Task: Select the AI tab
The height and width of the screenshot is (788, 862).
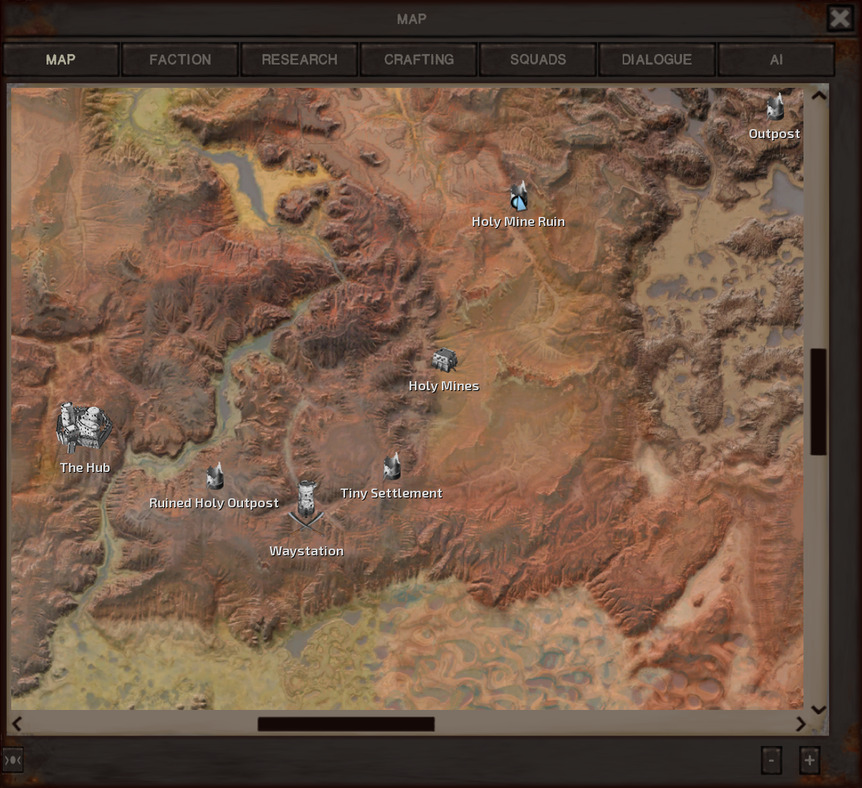Action: tap(776, 59)
